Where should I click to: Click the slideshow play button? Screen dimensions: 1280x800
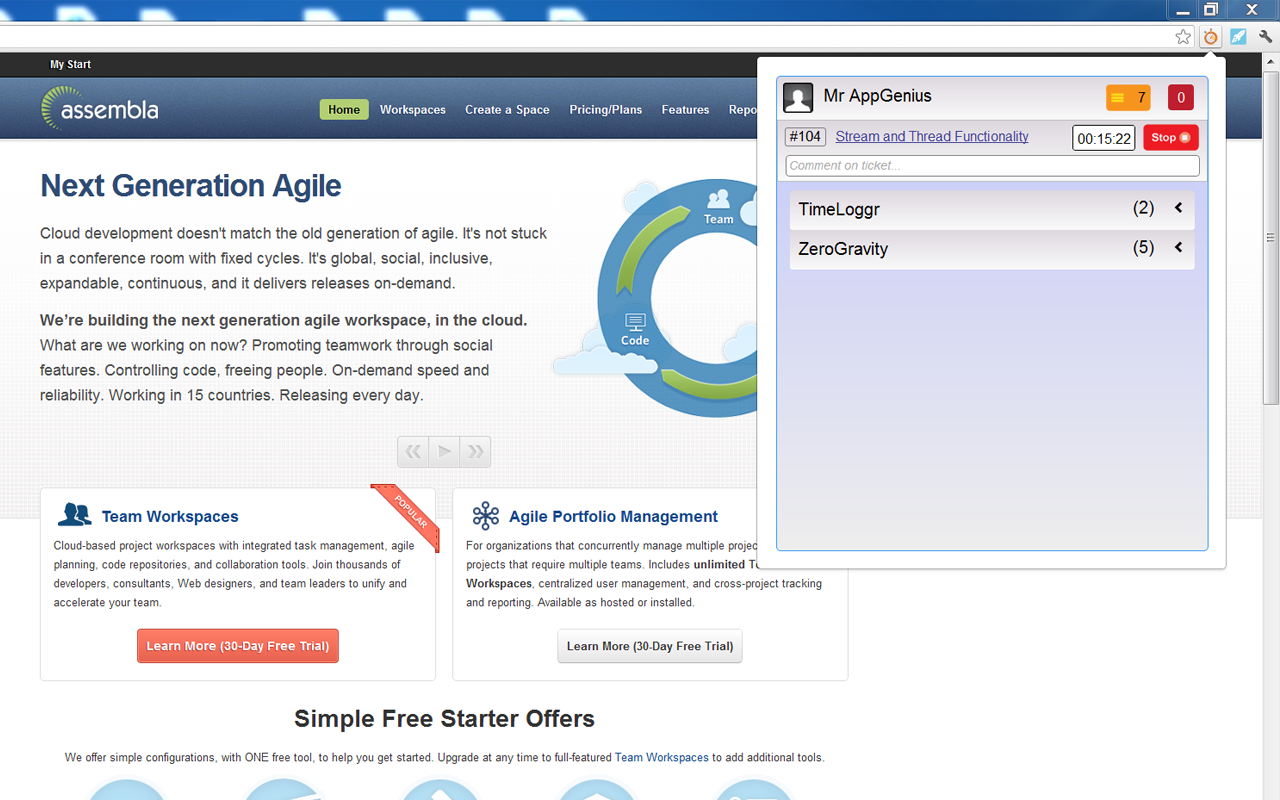[x=444, y=452]
